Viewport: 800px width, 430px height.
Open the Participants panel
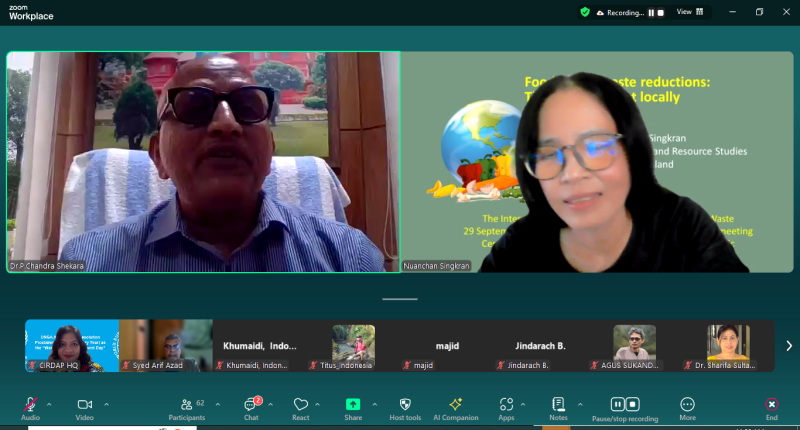click(186, 405)
